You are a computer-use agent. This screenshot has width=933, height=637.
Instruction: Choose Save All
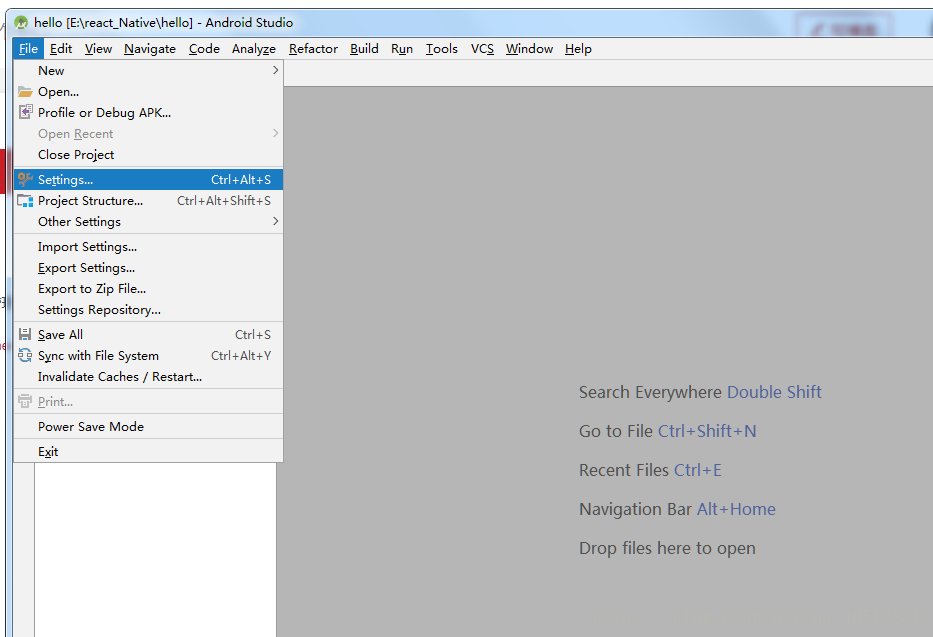click(x=148, y=334)
